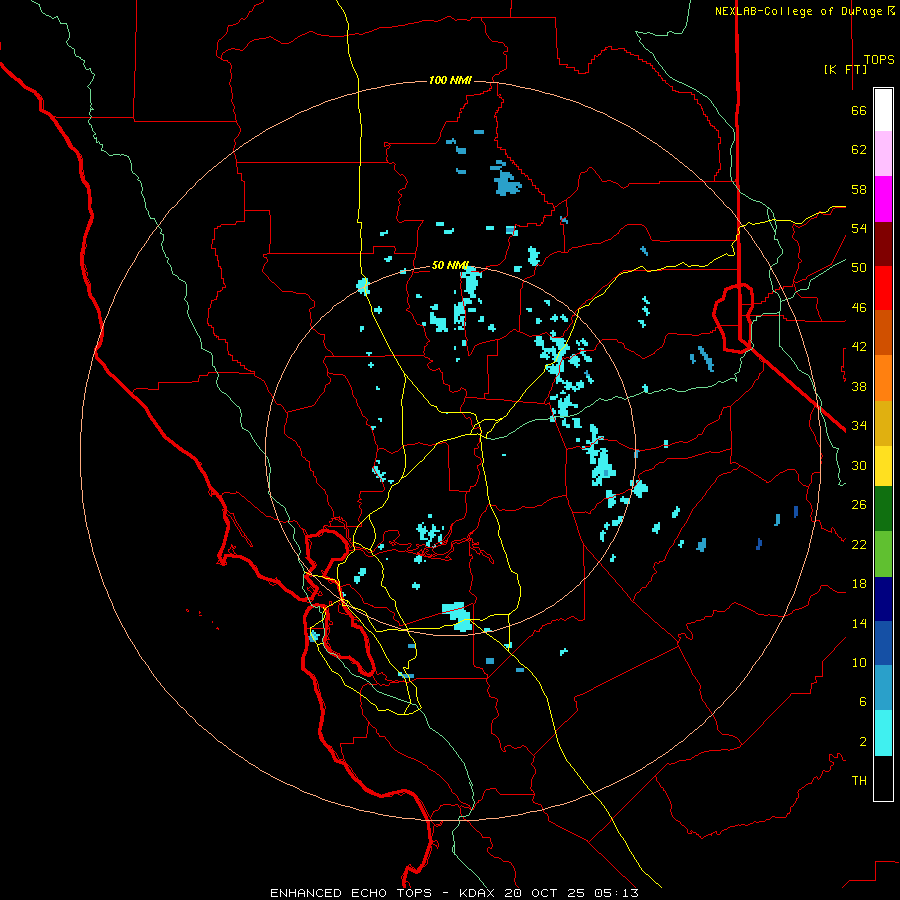Image resolution: width=900 pixels, height=900 pixels.
Task: Click the ENHANCED ECHO TOPS product title
Action: click(351, 893)
